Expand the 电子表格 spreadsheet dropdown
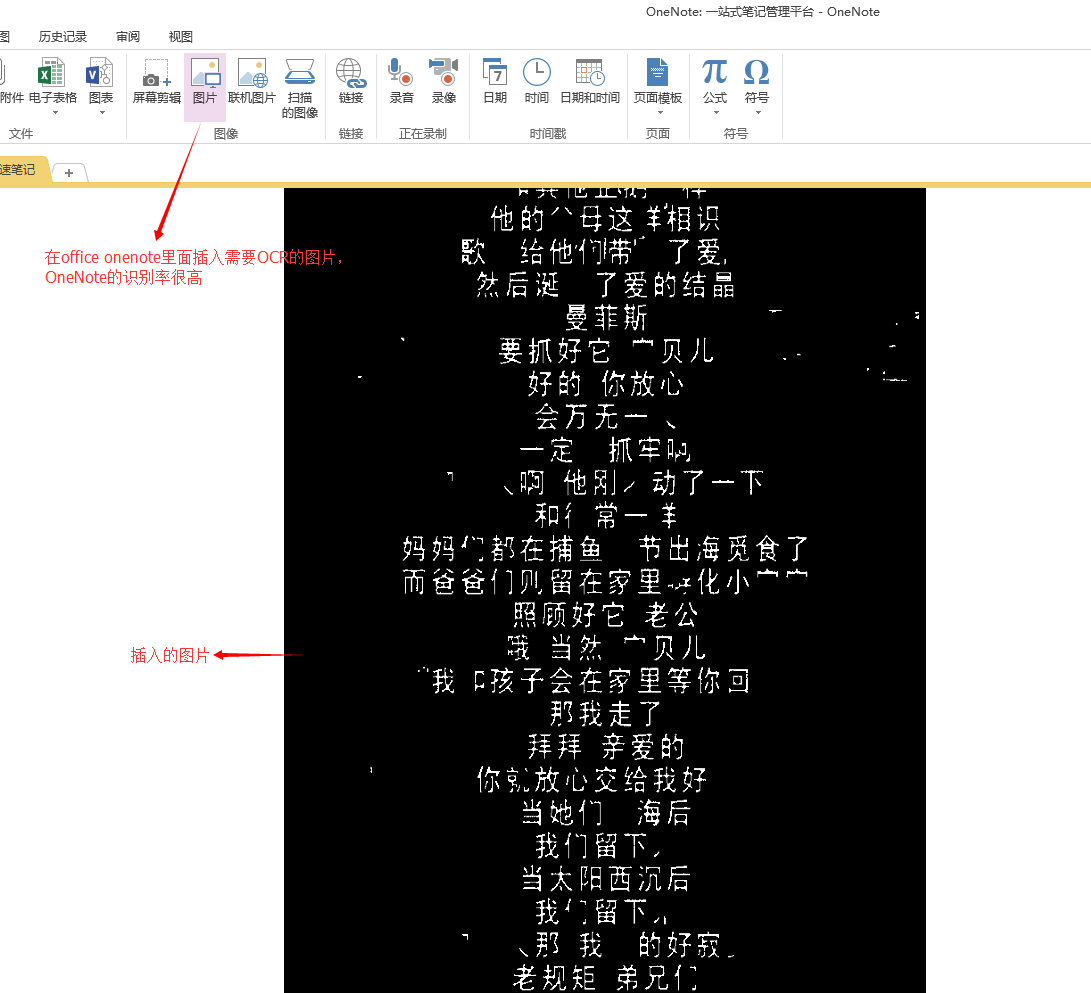Viewport: 1091px width, 993px height. (x=54, y=112)
